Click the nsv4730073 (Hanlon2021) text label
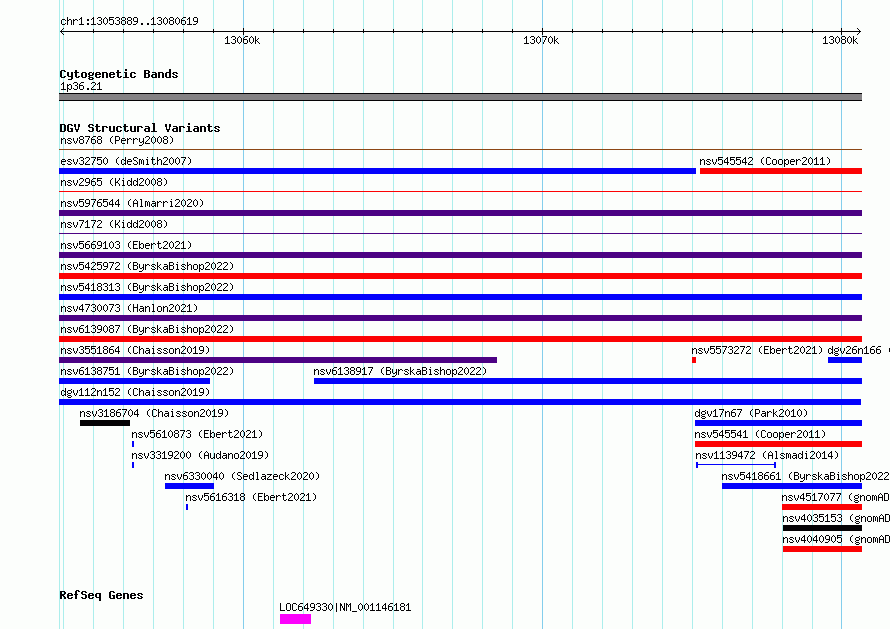The image size is (890, 629). (x=129, y=308)
